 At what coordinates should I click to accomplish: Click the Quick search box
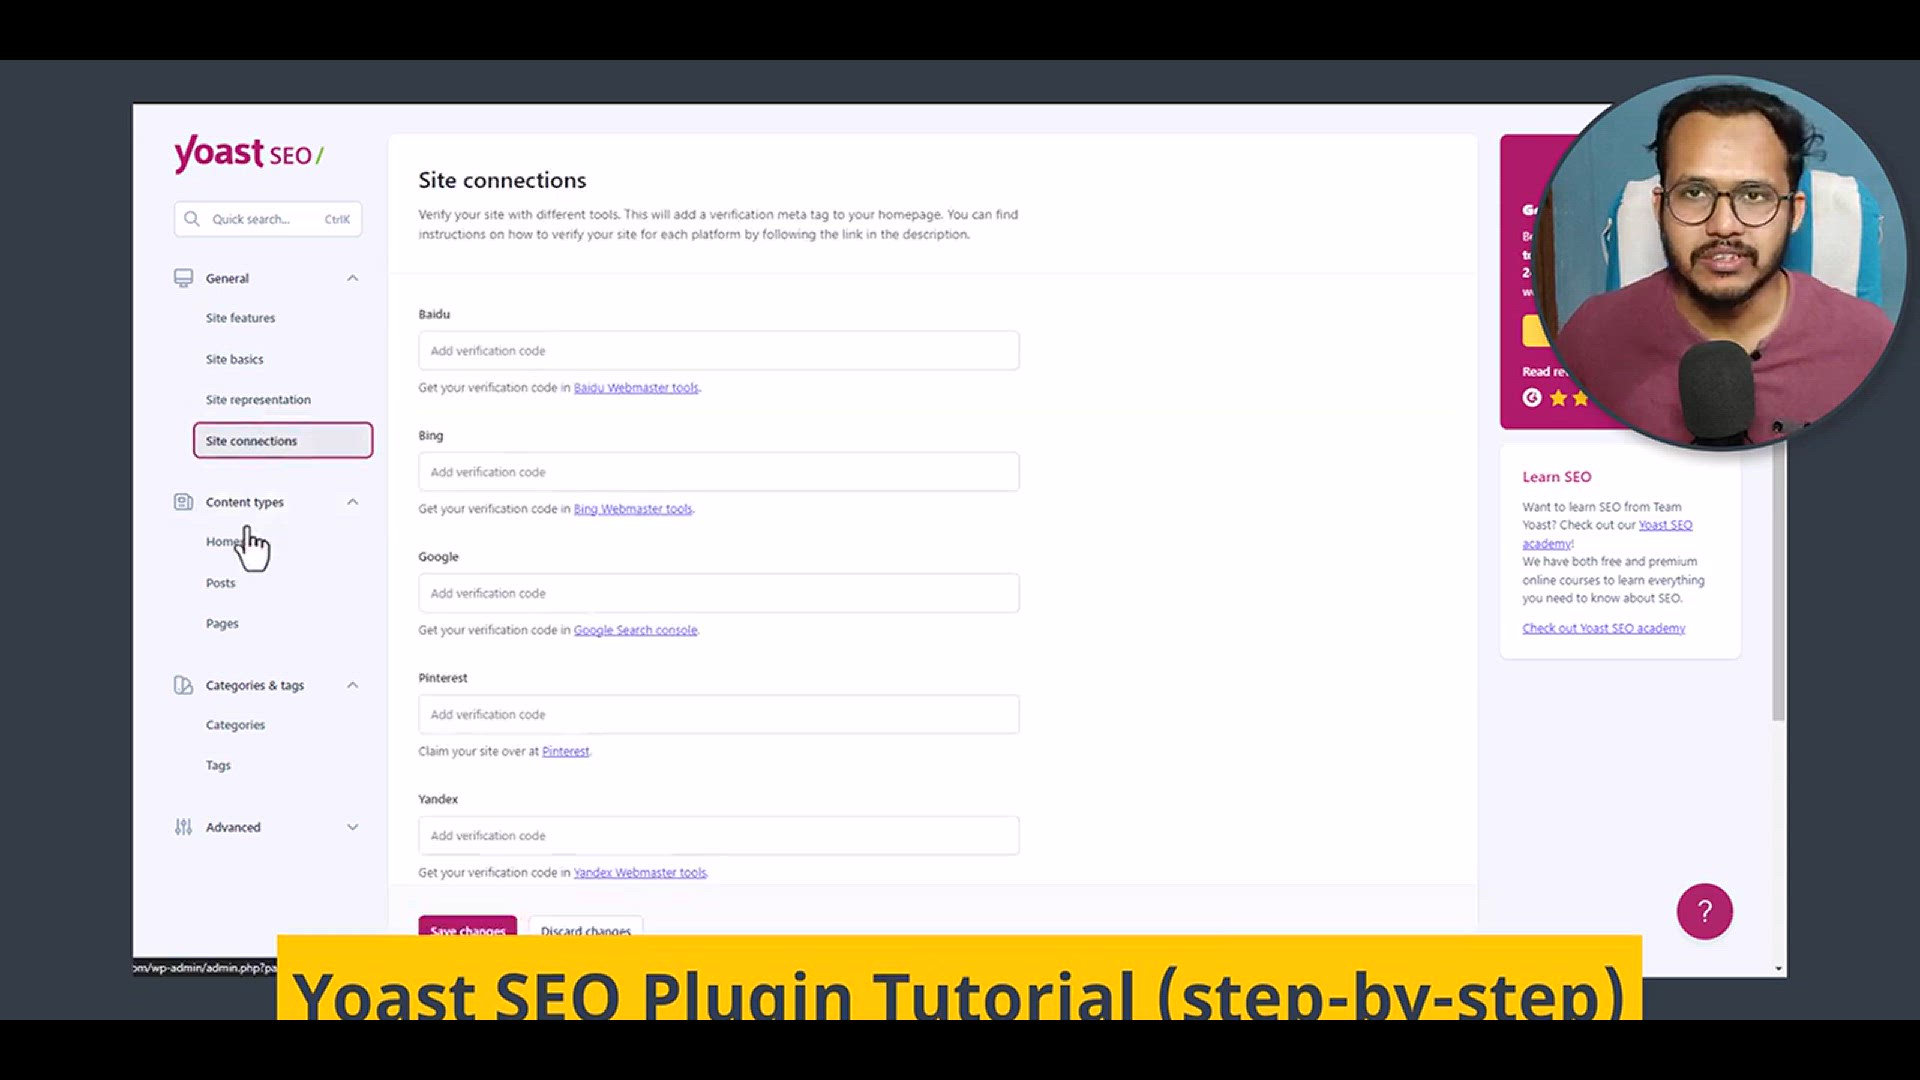[268, 219]
